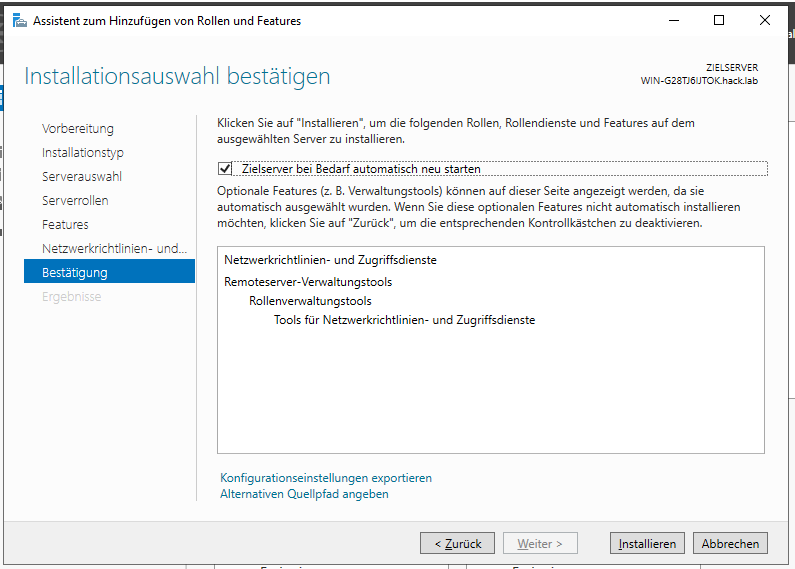The height and width of the screenshot is (569, 795).
Task: Select Netzwerkrichtlinien- und Zugriffsdienste in the list
Action: pyautogui.click(x=330, y=260)
